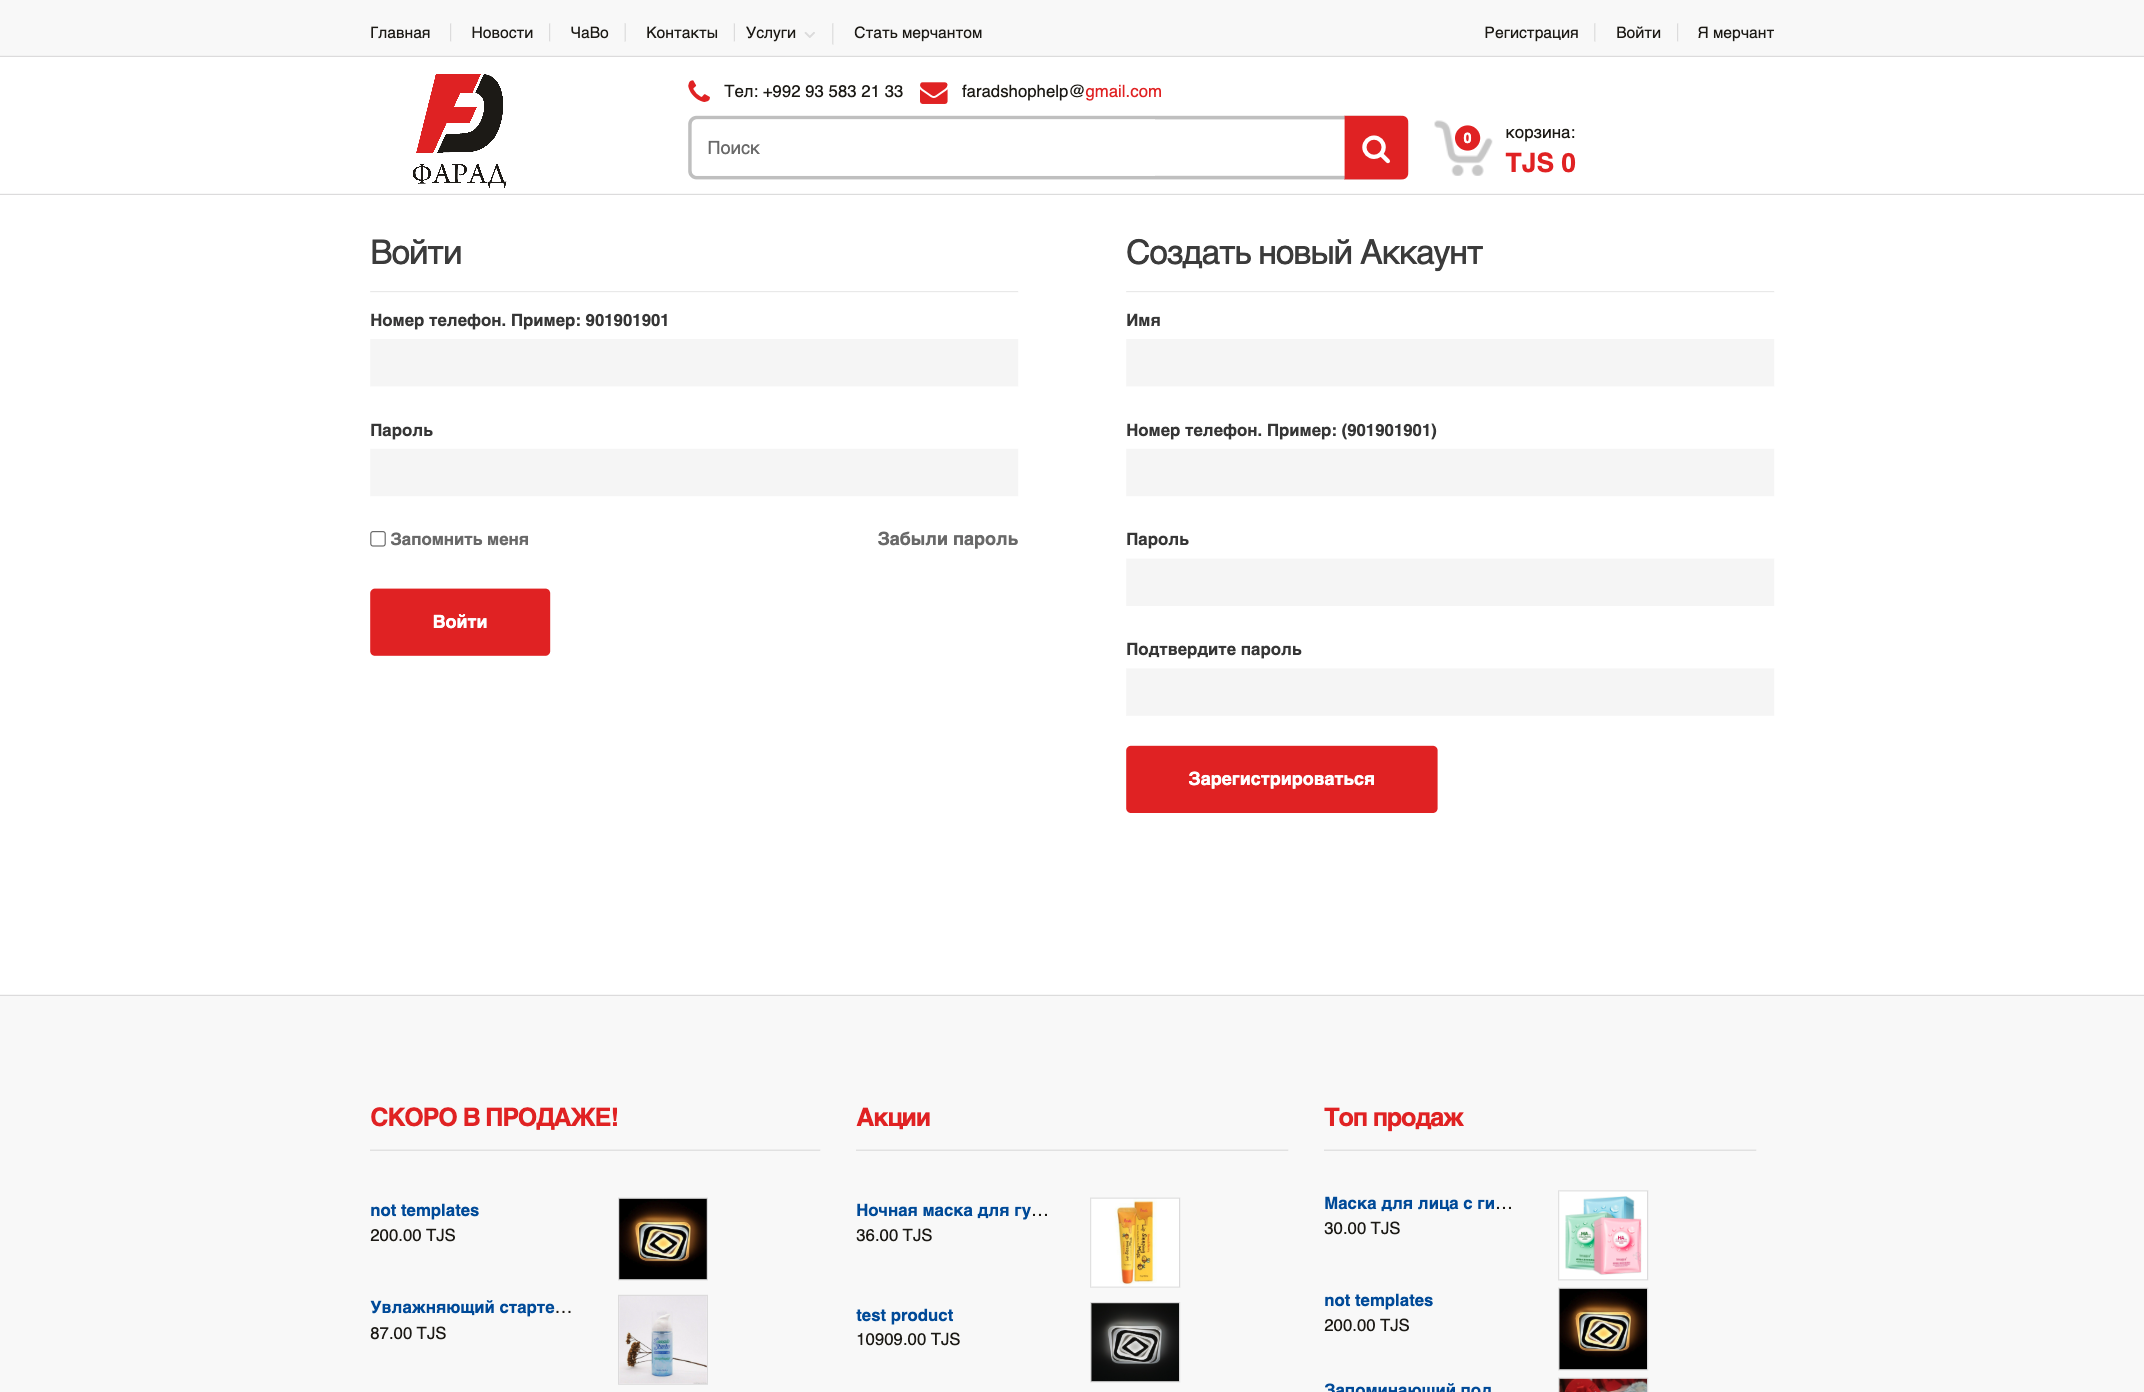
Task: Click Войти link in the top bar
Action: point(1638,33)
